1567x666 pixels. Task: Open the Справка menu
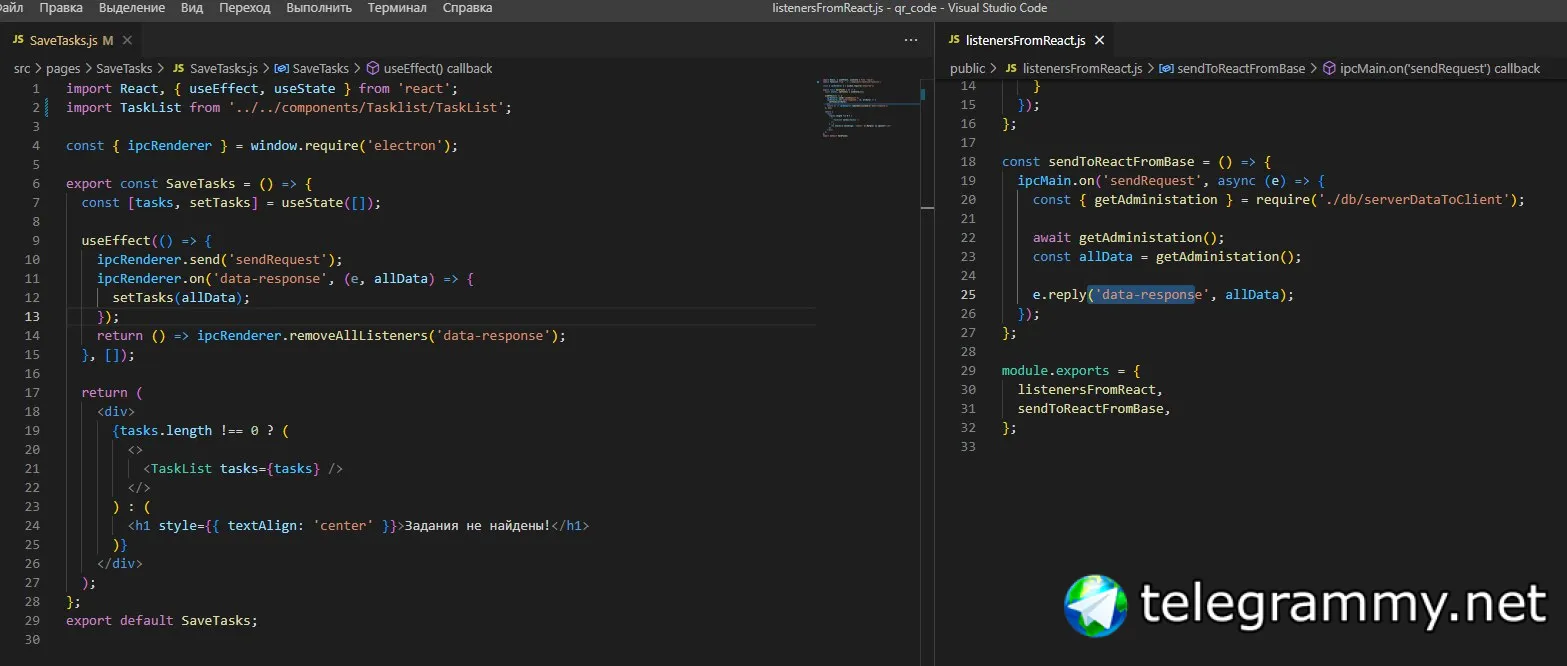pos(467,8)
